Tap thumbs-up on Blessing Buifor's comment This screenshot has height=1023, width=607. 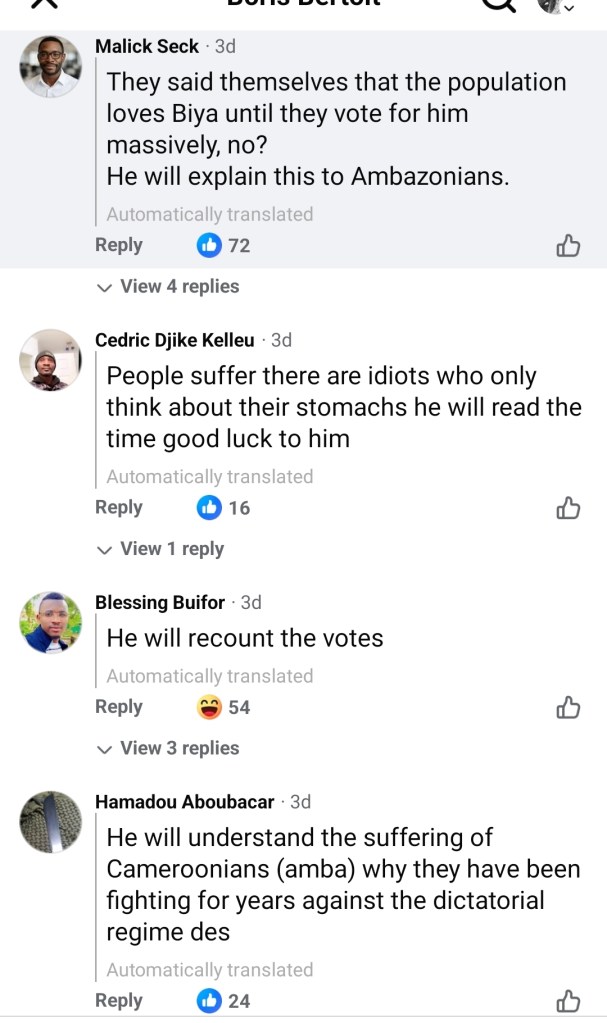[568, 707]
